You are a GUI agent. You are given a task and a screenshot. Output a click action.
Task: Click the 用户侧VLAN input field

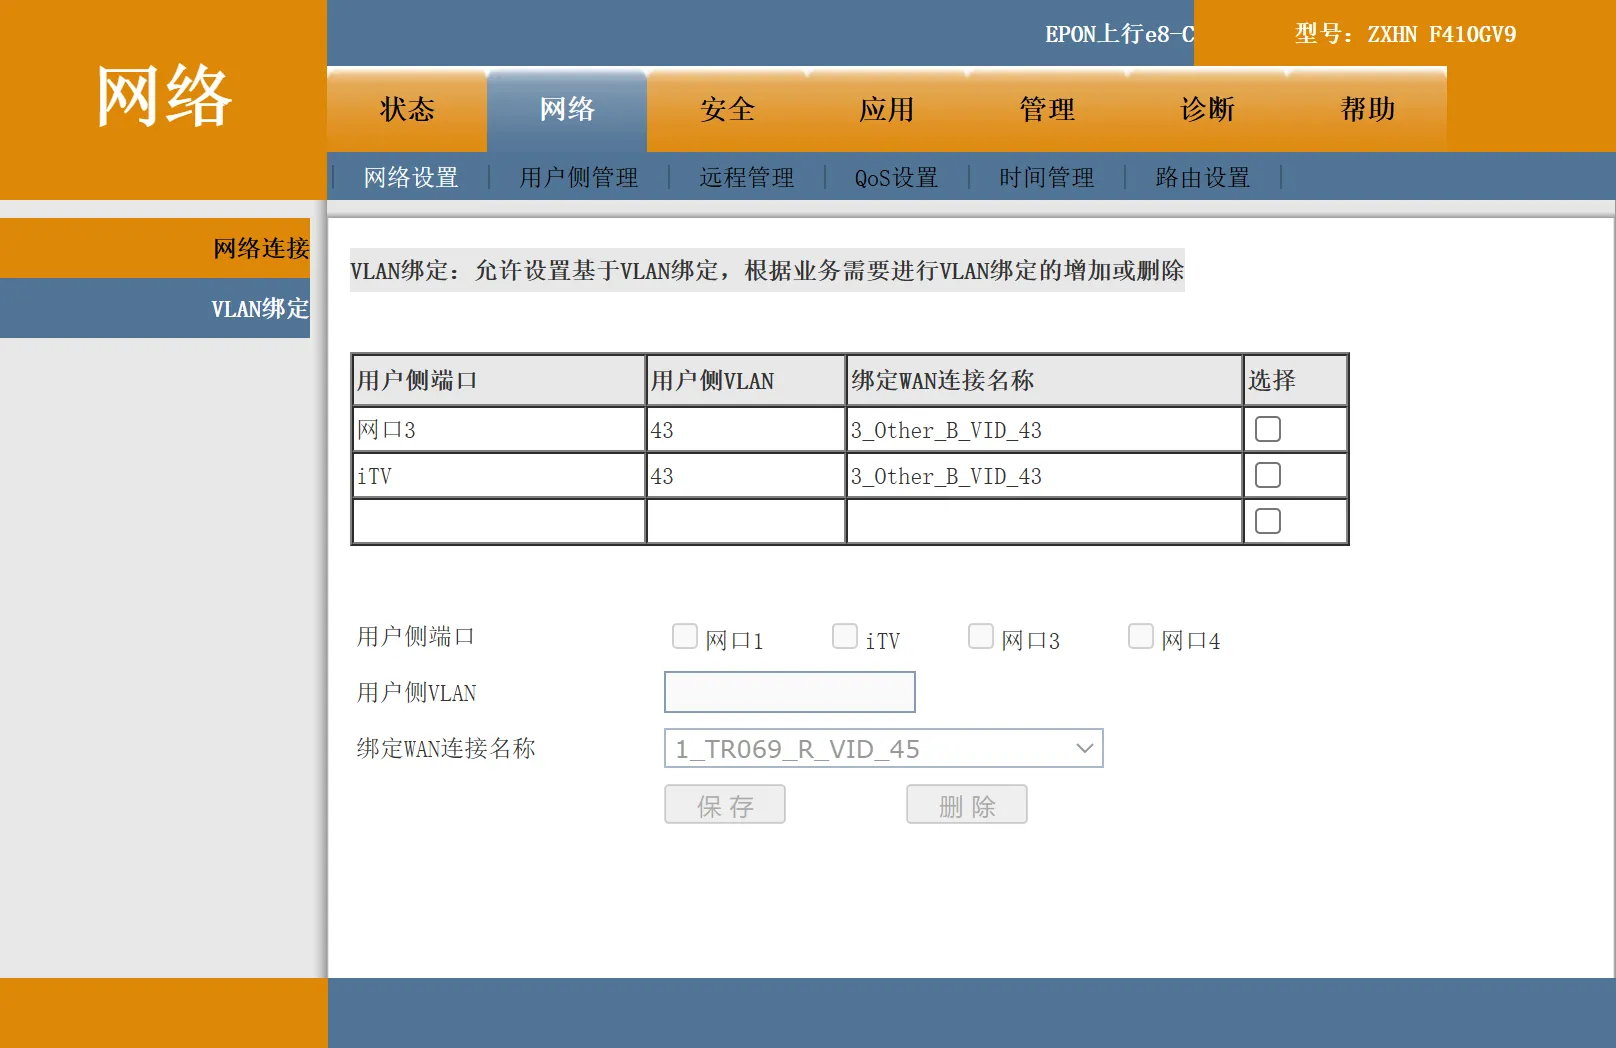click(789, 691)
